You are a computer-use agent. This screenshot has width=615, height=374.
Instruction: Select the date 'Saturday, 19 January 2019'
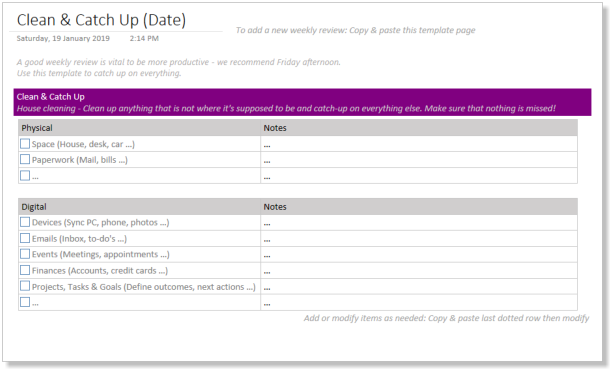tap(63, 38)
